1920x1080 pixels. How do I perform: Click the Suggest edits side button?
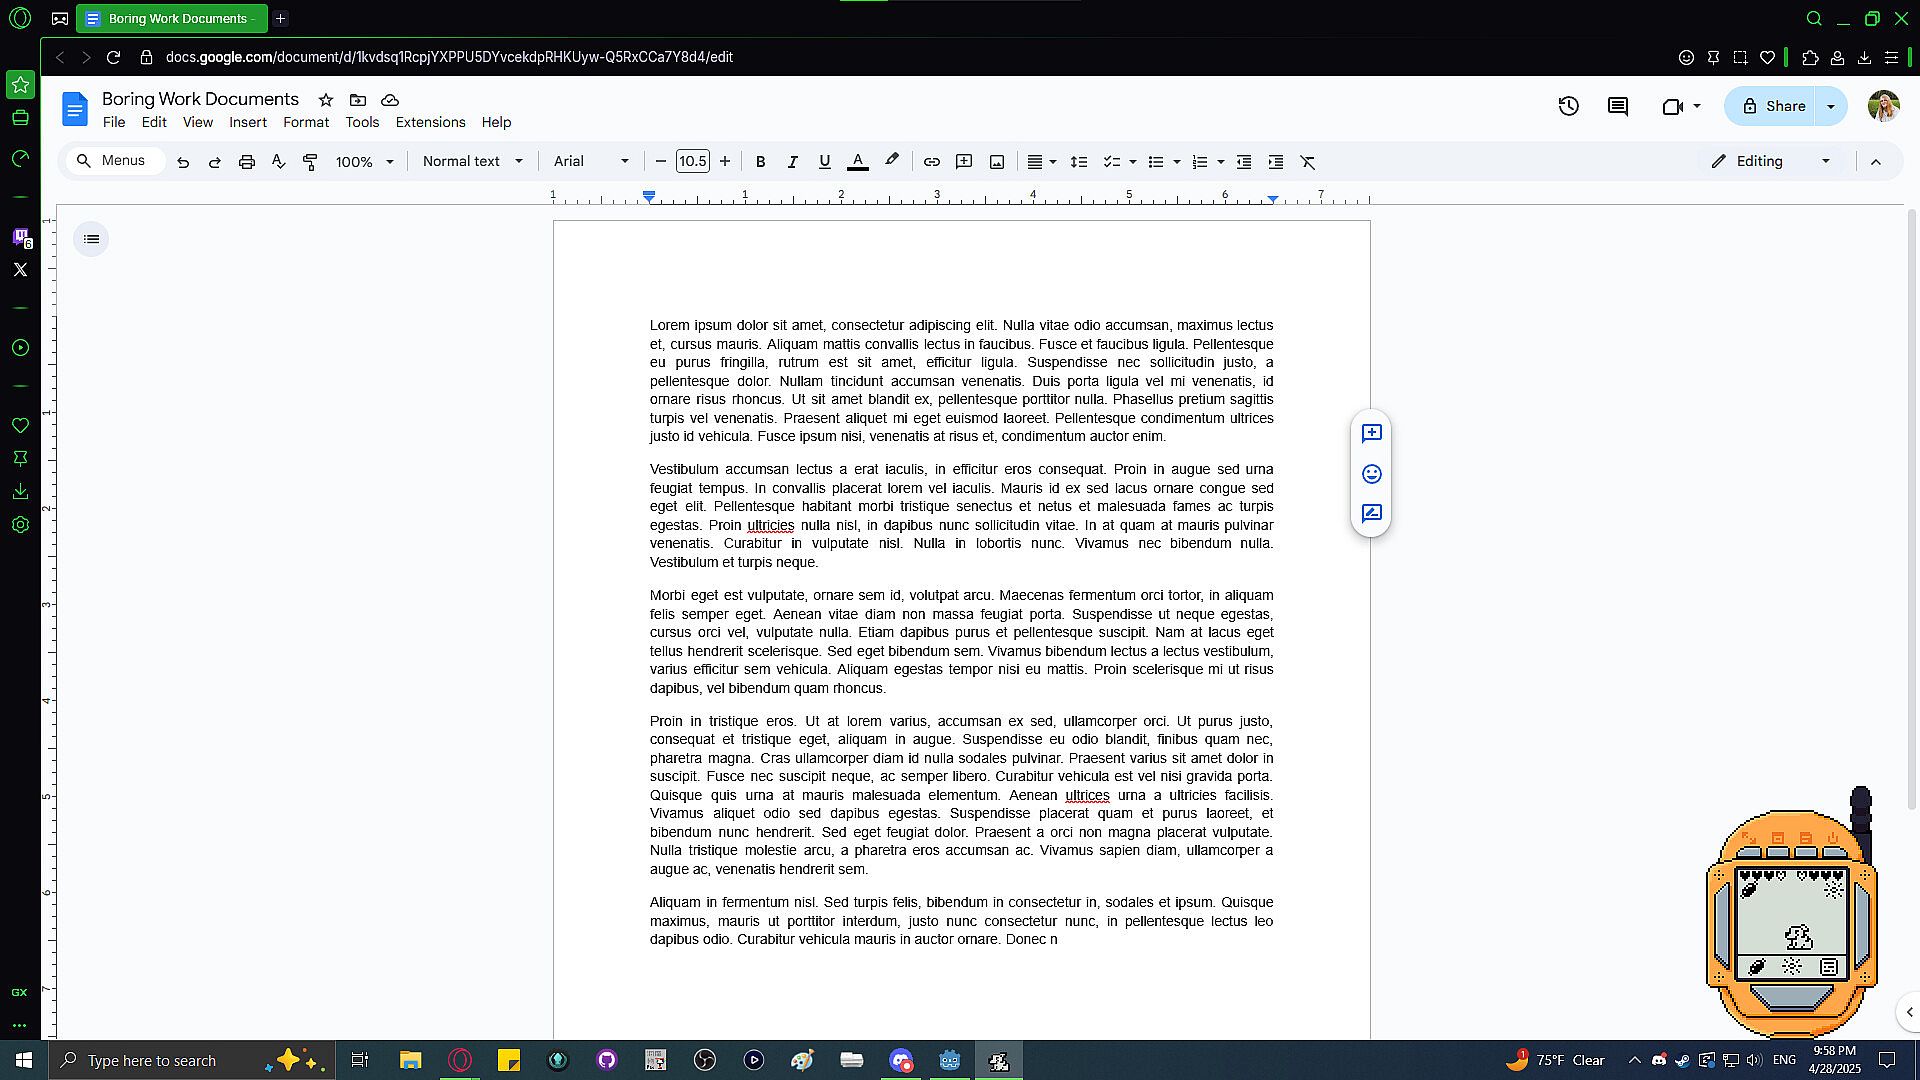coord(1371,513)
